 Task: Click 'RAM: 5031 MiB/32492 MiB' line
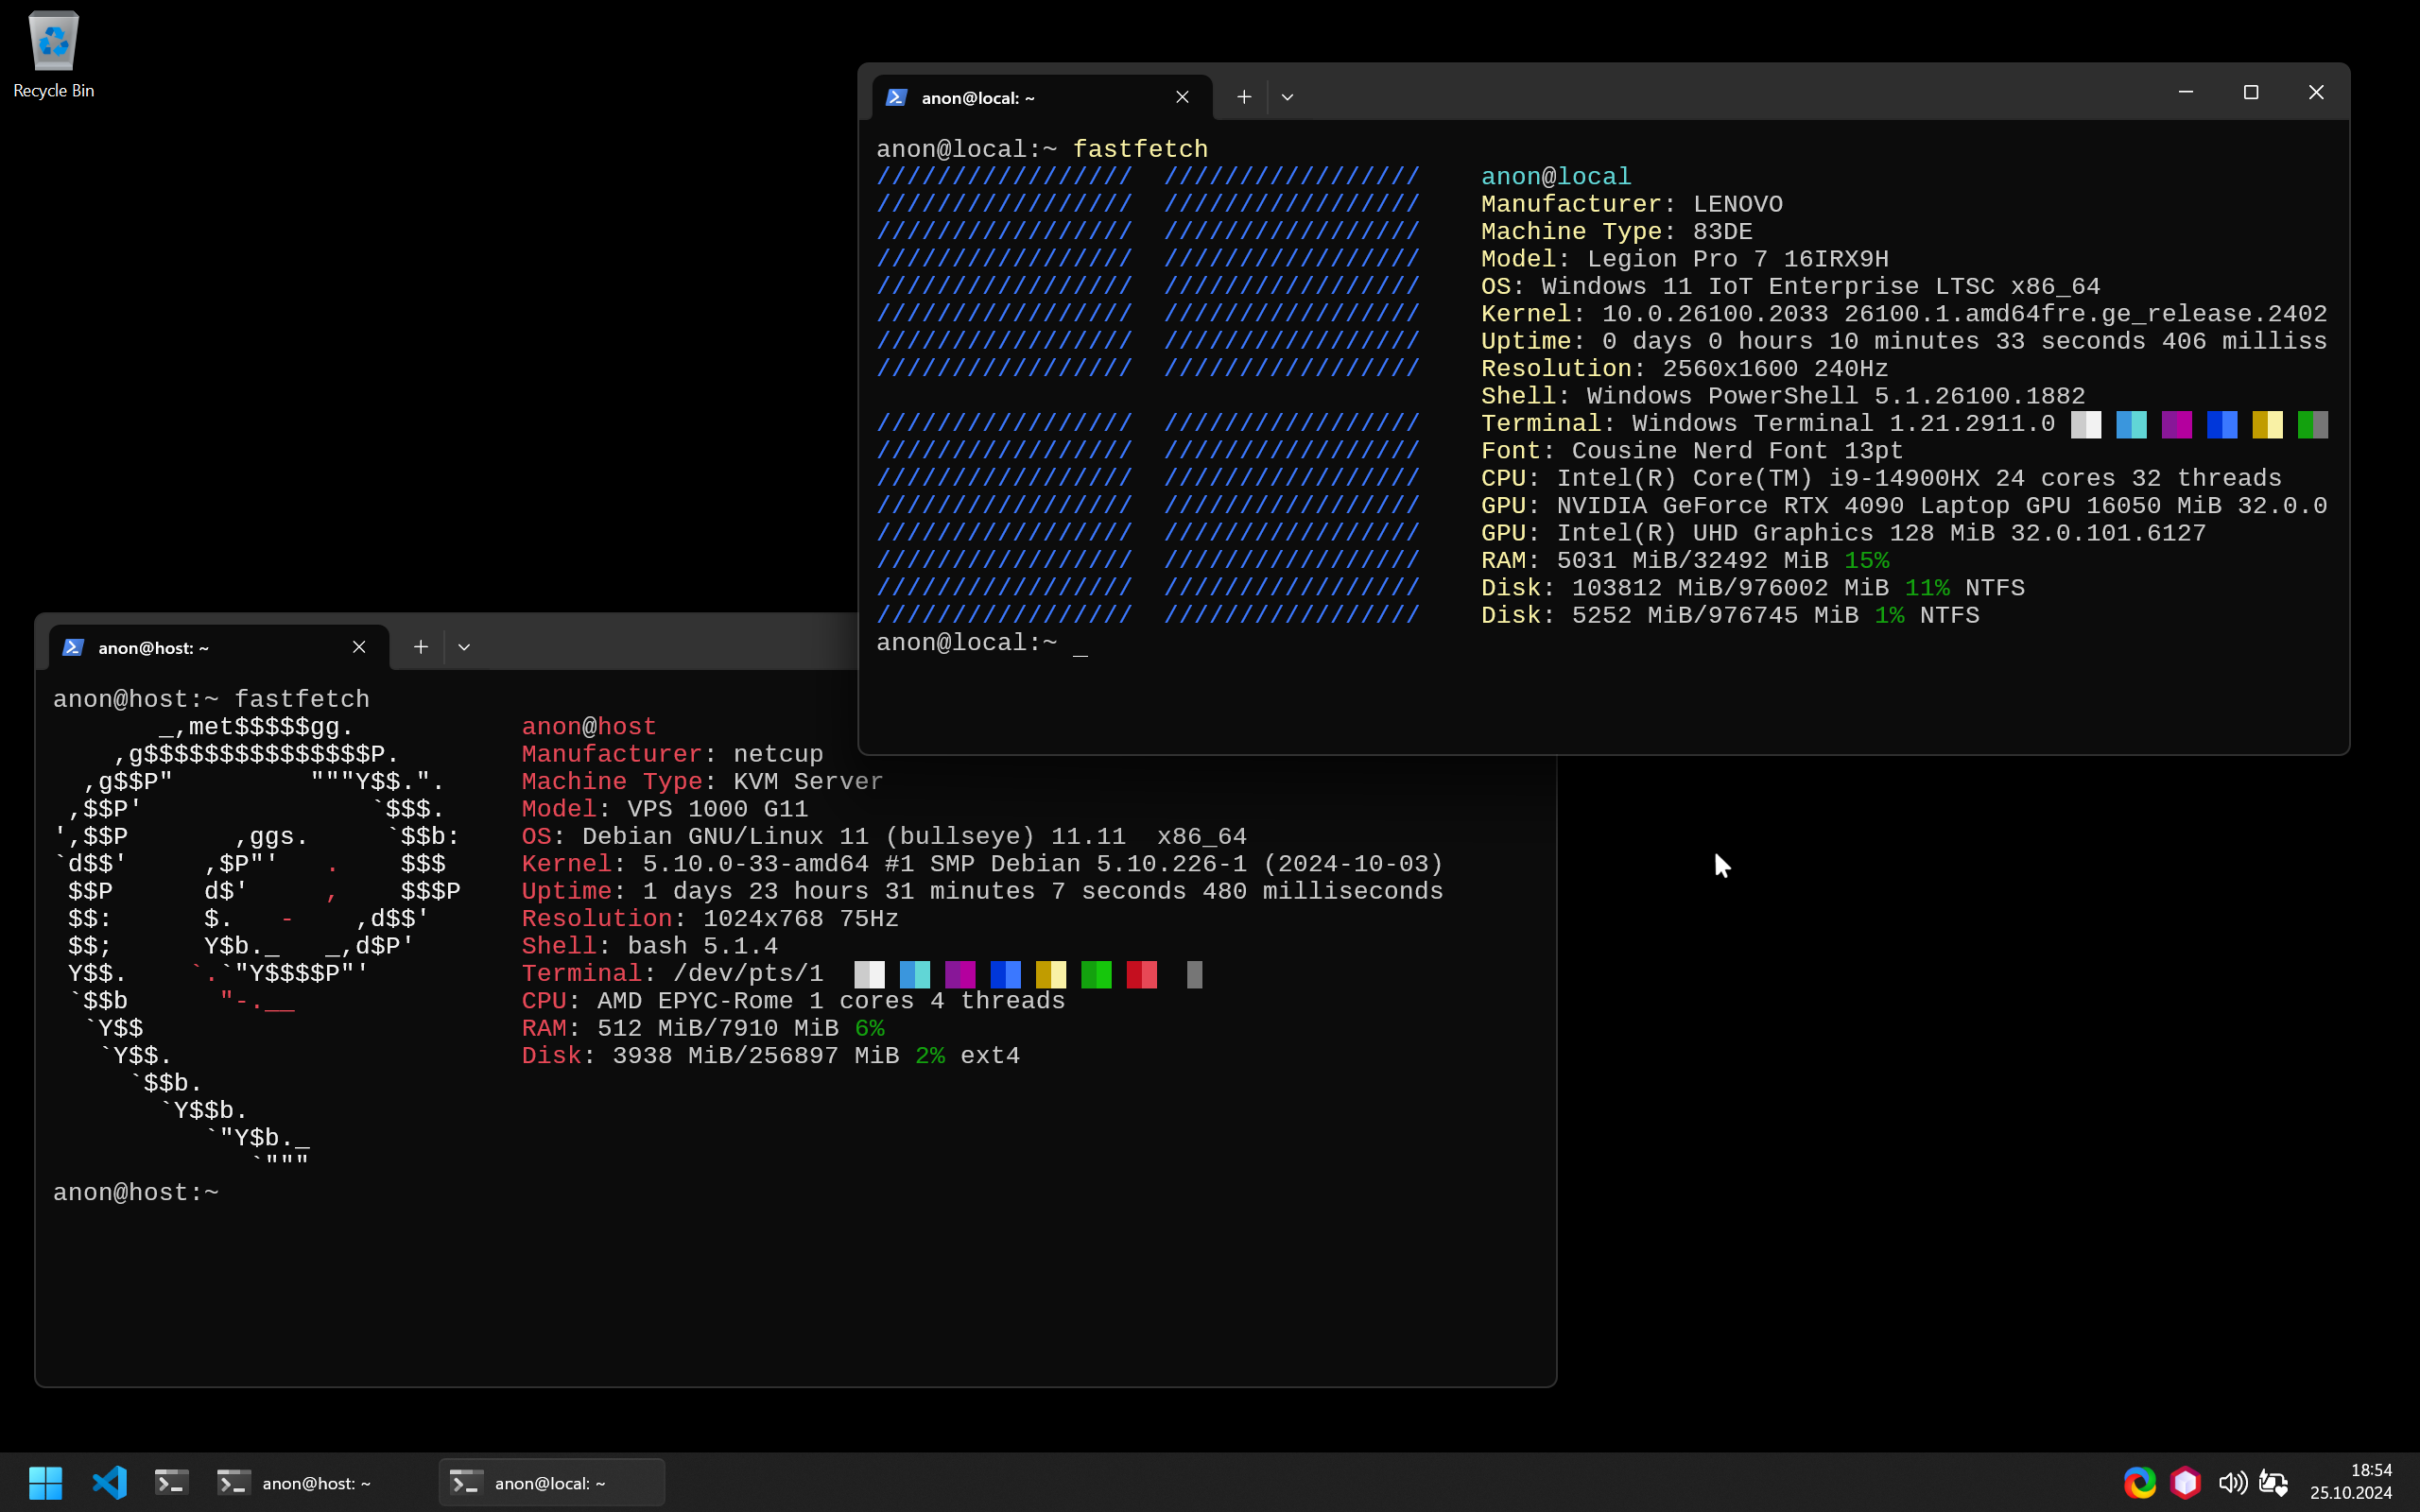tap(1684, 560)
